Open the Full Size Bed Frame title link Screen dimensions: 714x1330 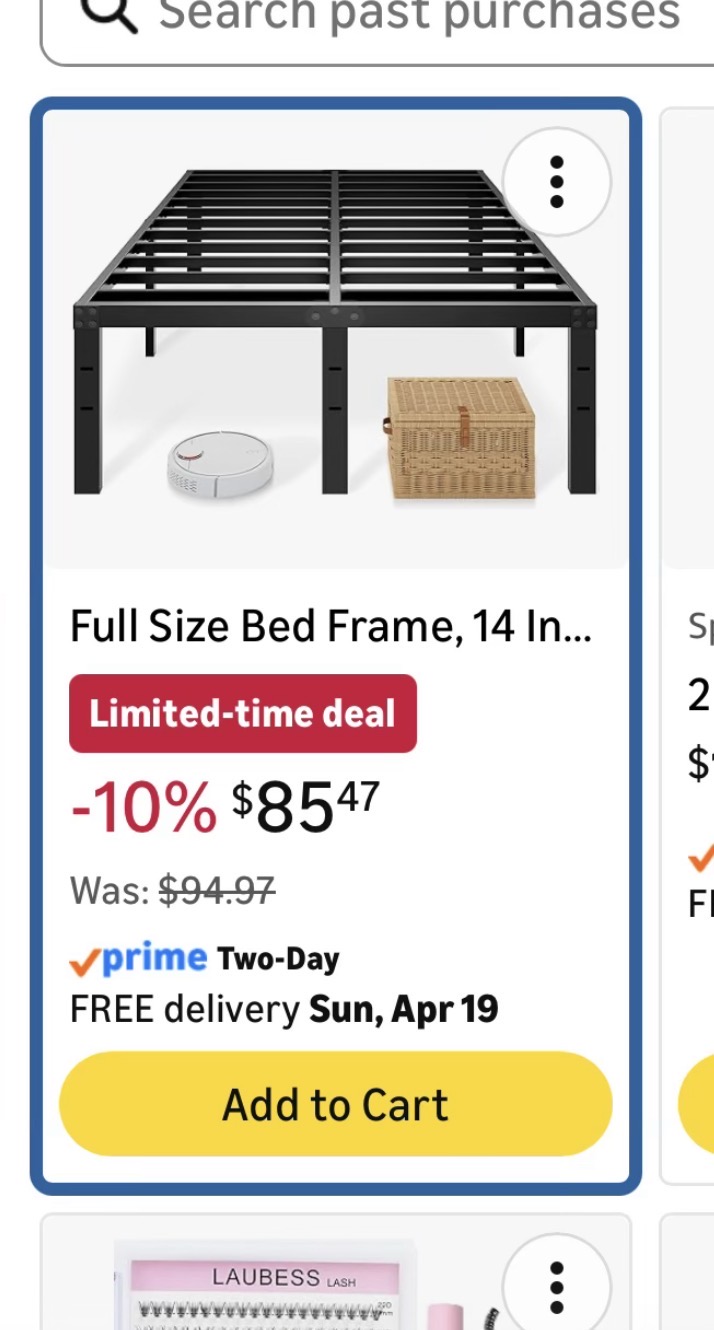tap(330, 627)
